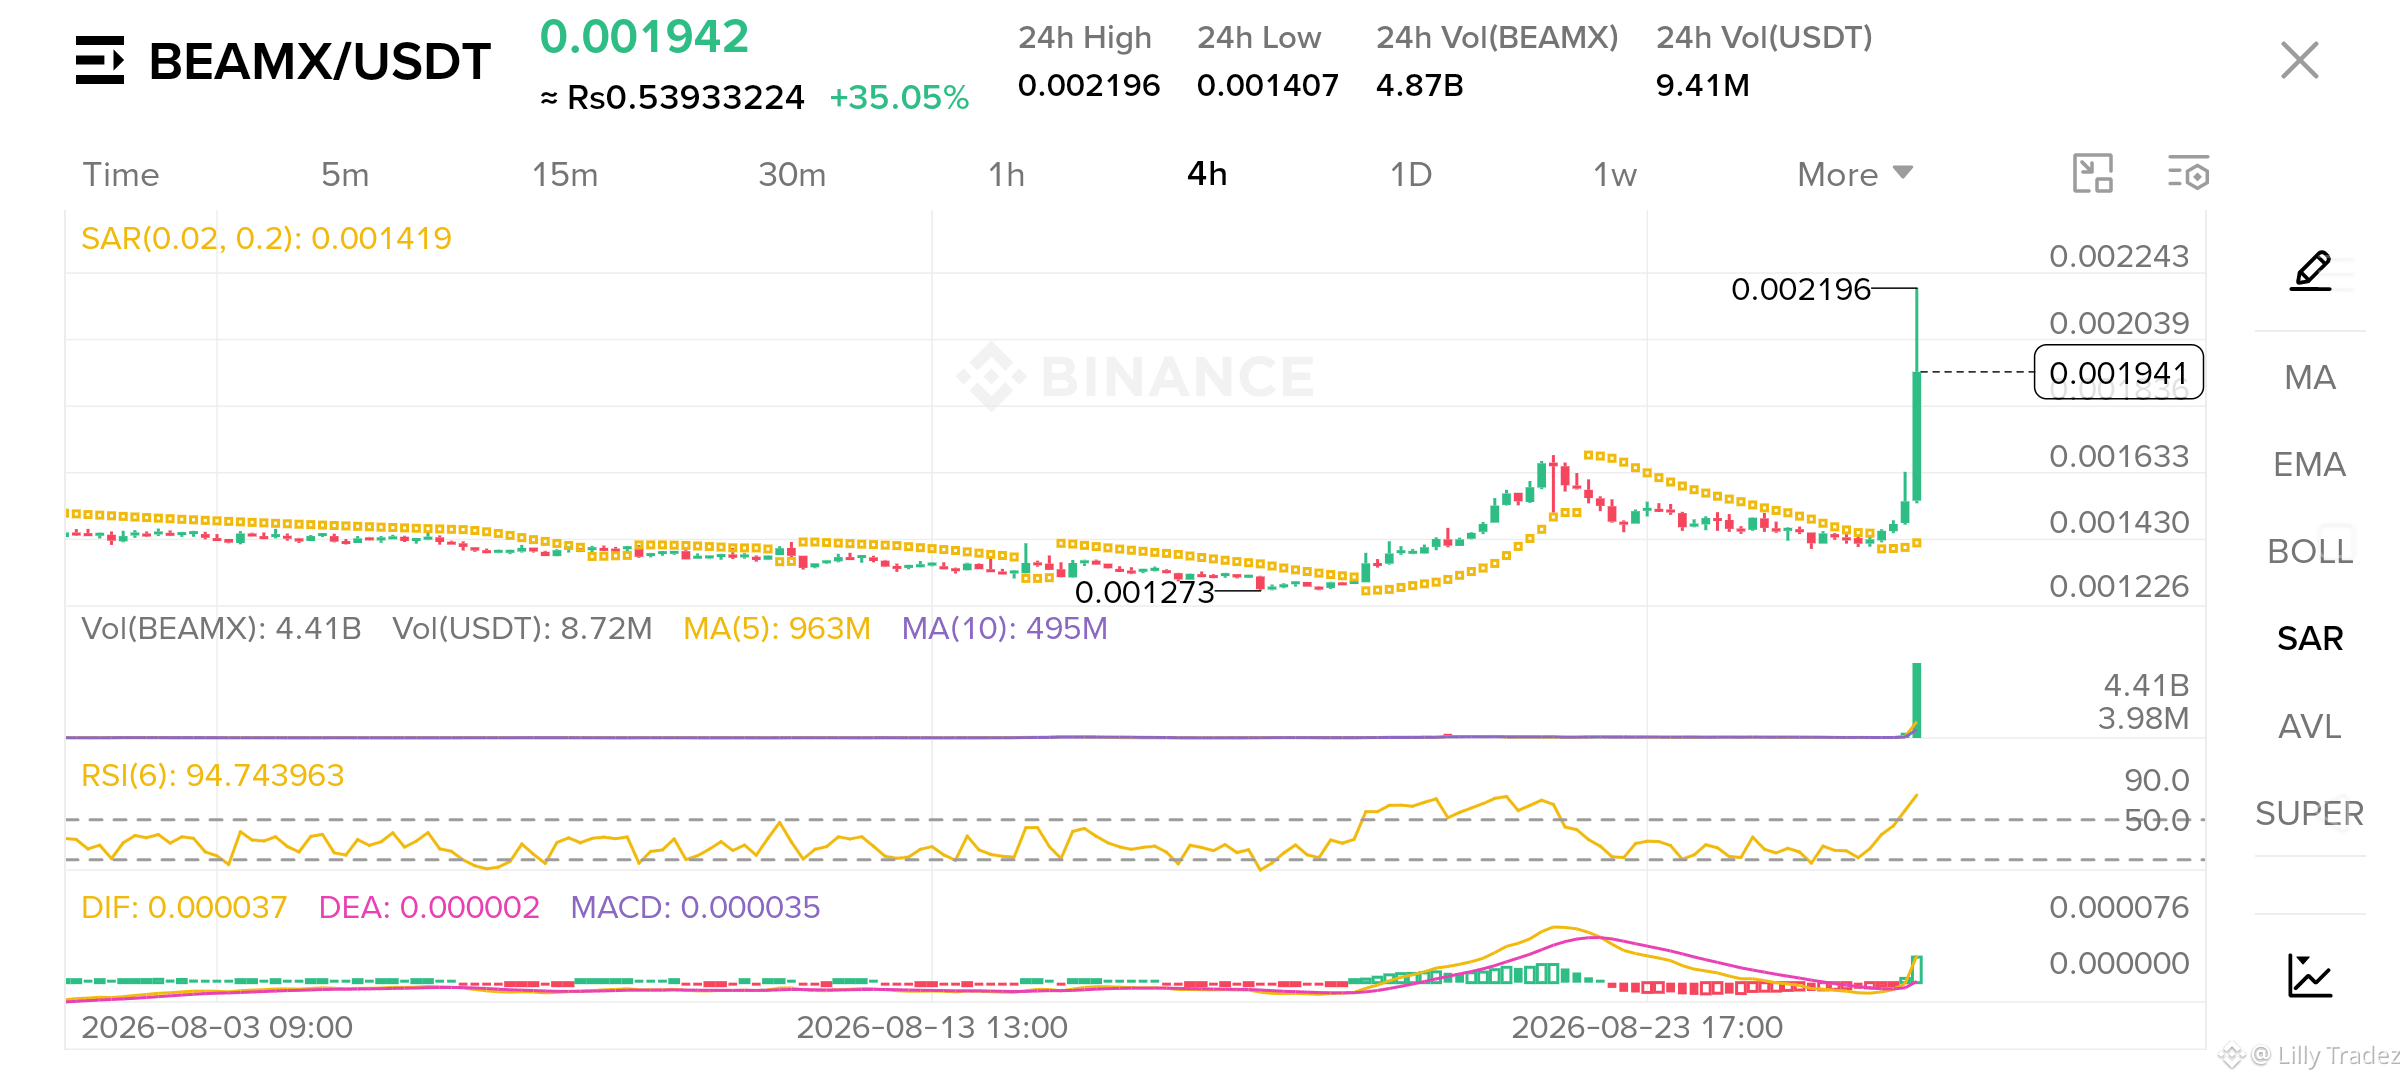
Task: Open chart indicator settings icon
Action: pyautogui.click(x=2188, y=173)
